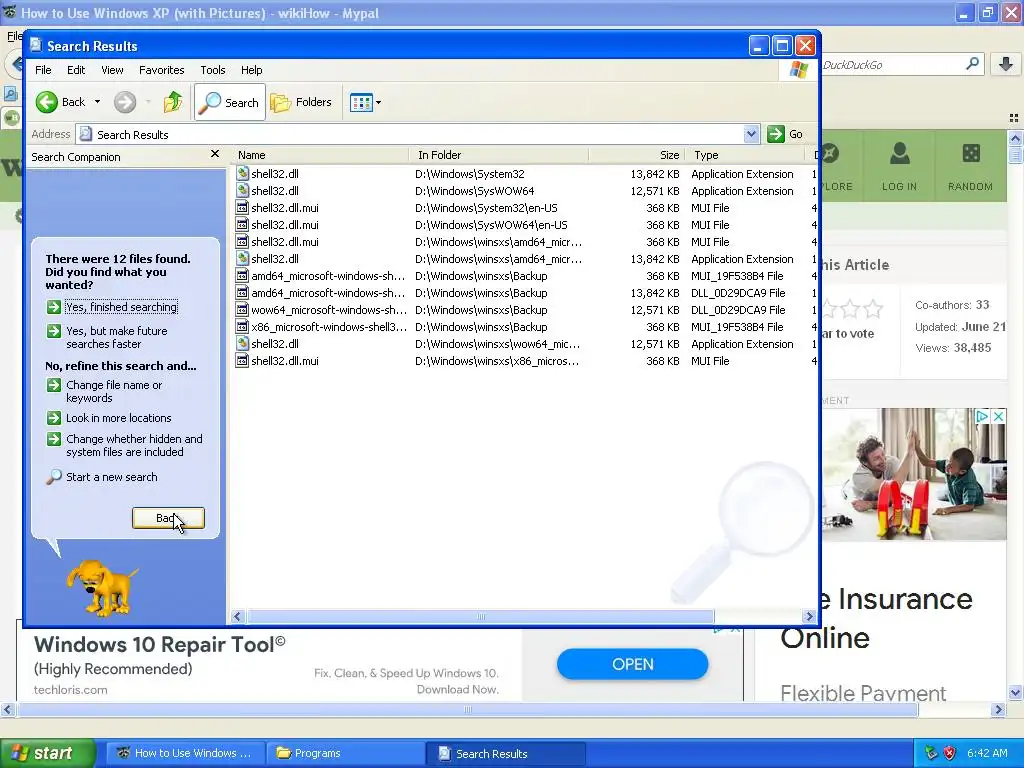Click LOG IN on wikiHow page
The height and width of the screenshot is (768, 1024).
[899, 166]
